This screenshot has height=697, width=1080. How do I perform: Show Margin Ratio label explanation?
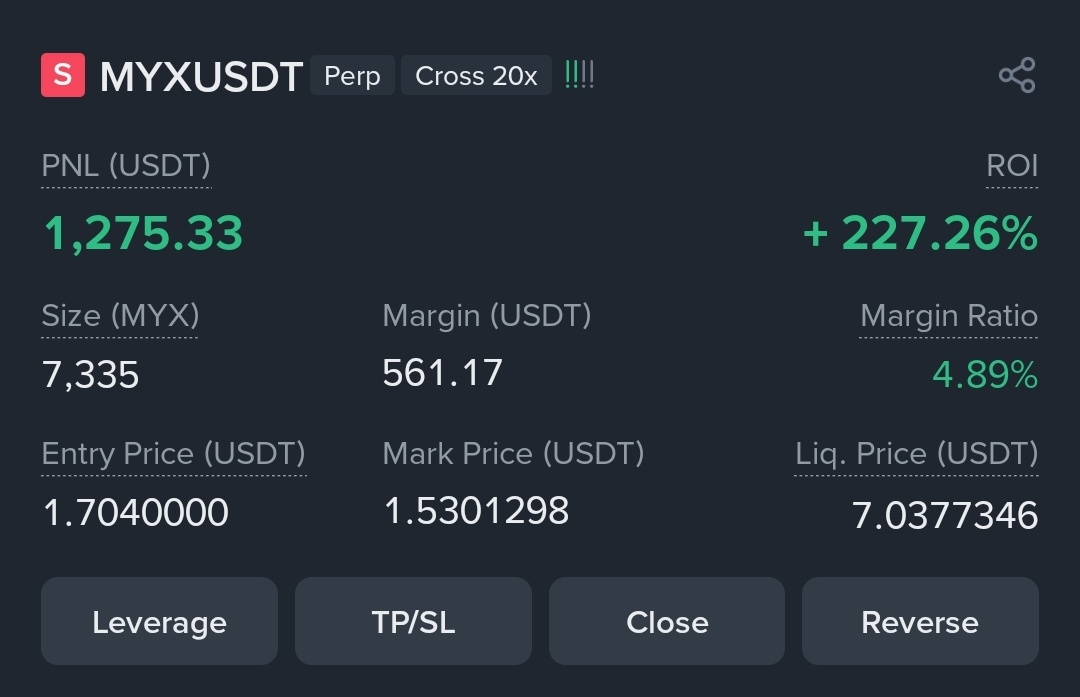click(948, 316)
